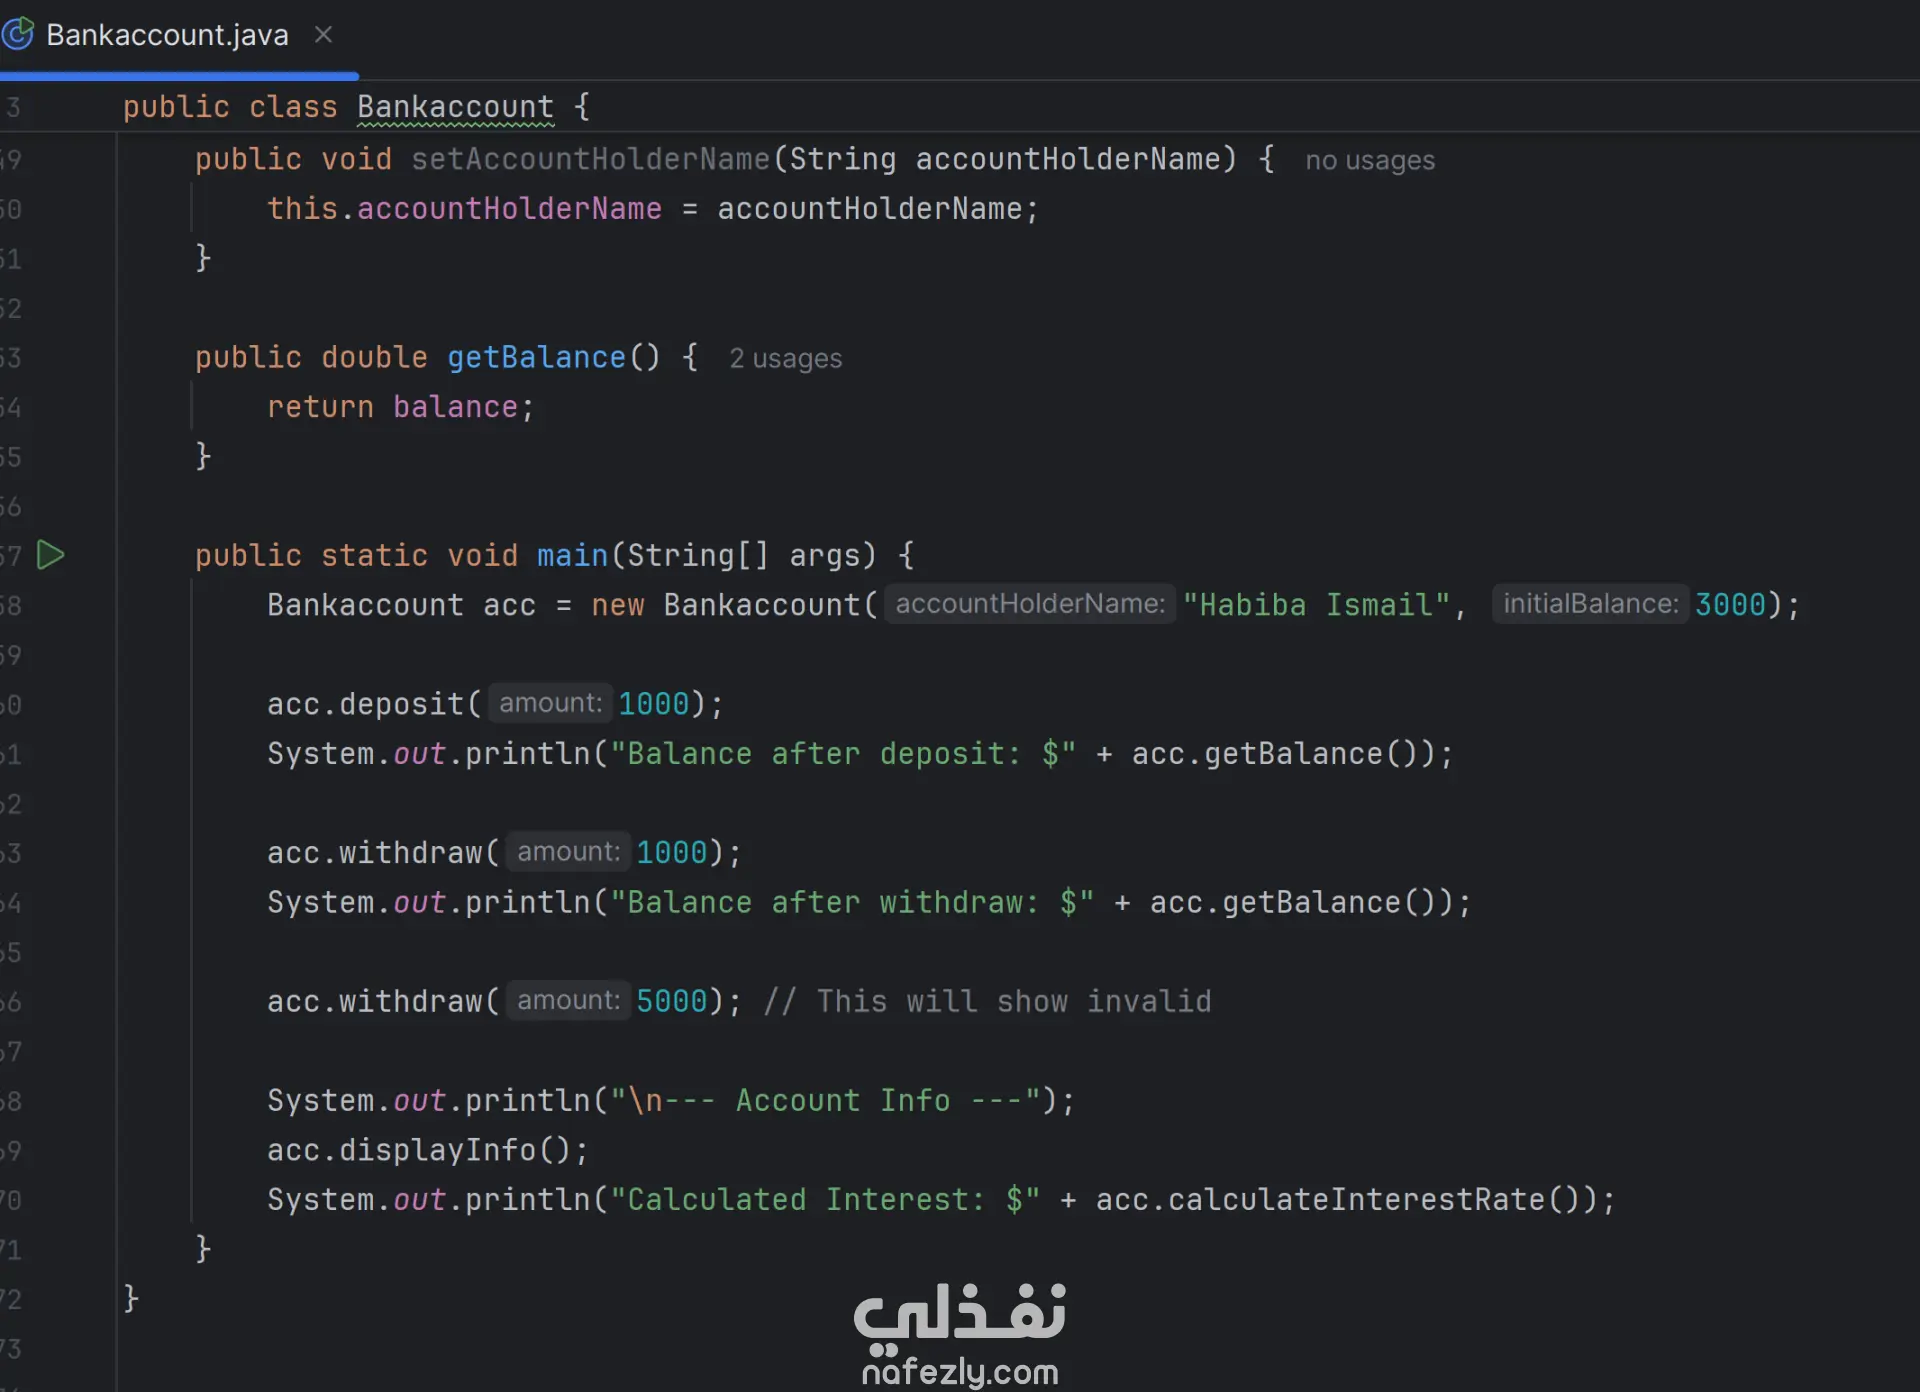Close the Bankaccount.java editor tab
The height and width of the screenshot is (1392, 1920).
click(323, 35)
